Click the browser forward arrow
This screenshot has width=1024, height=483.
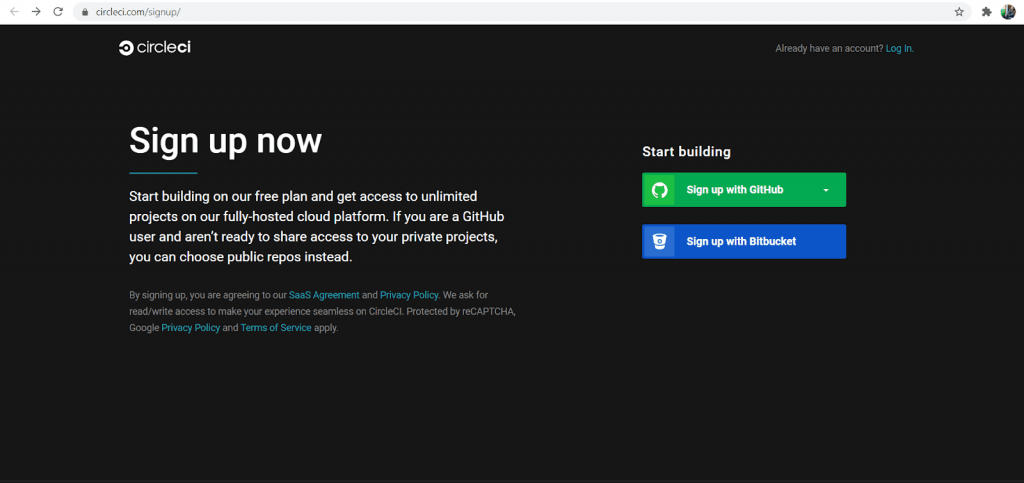click(36, 12)
